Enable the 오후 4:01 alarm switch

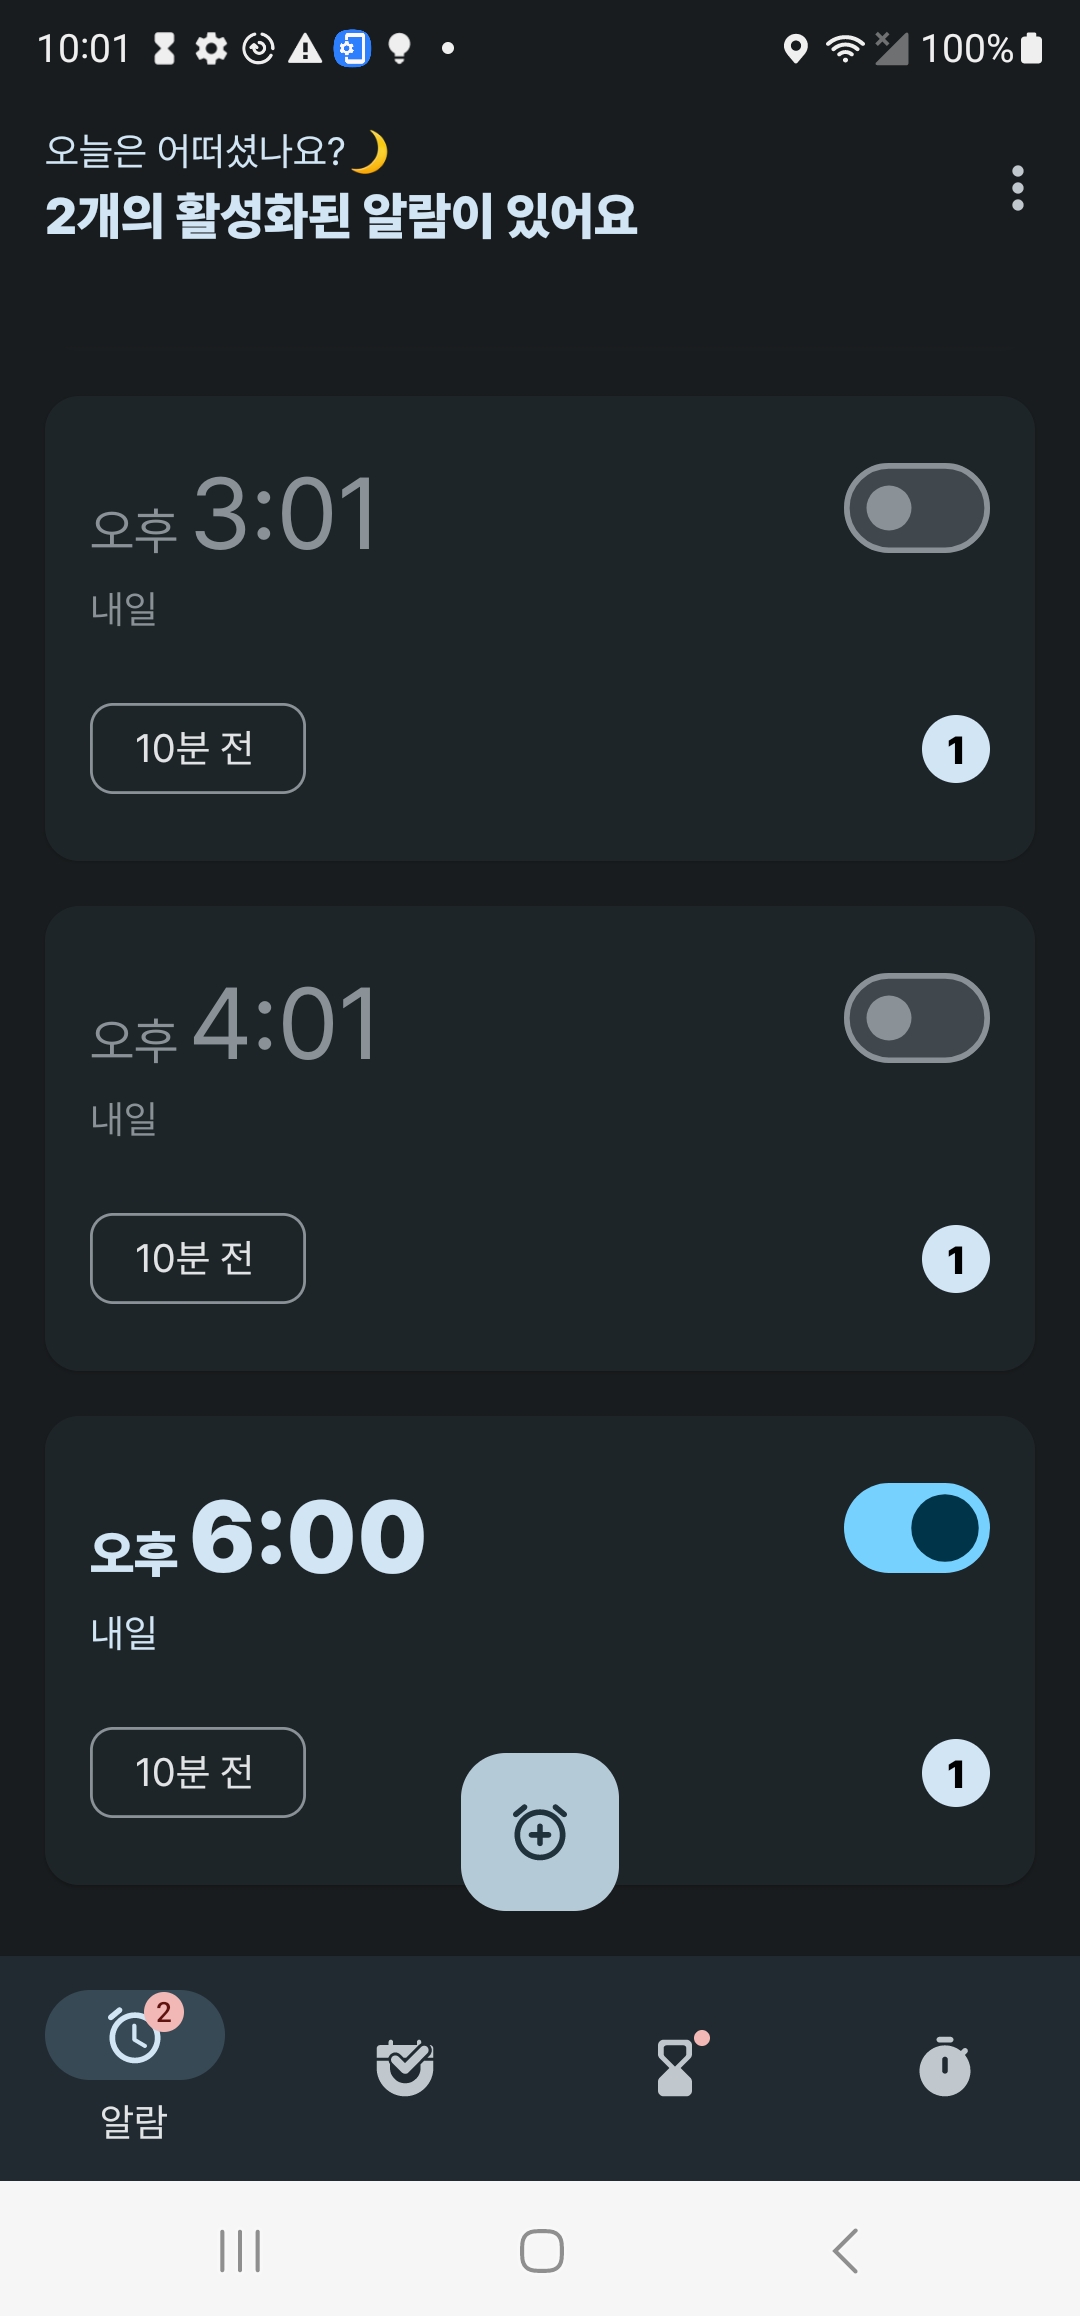coord(917,1018)
